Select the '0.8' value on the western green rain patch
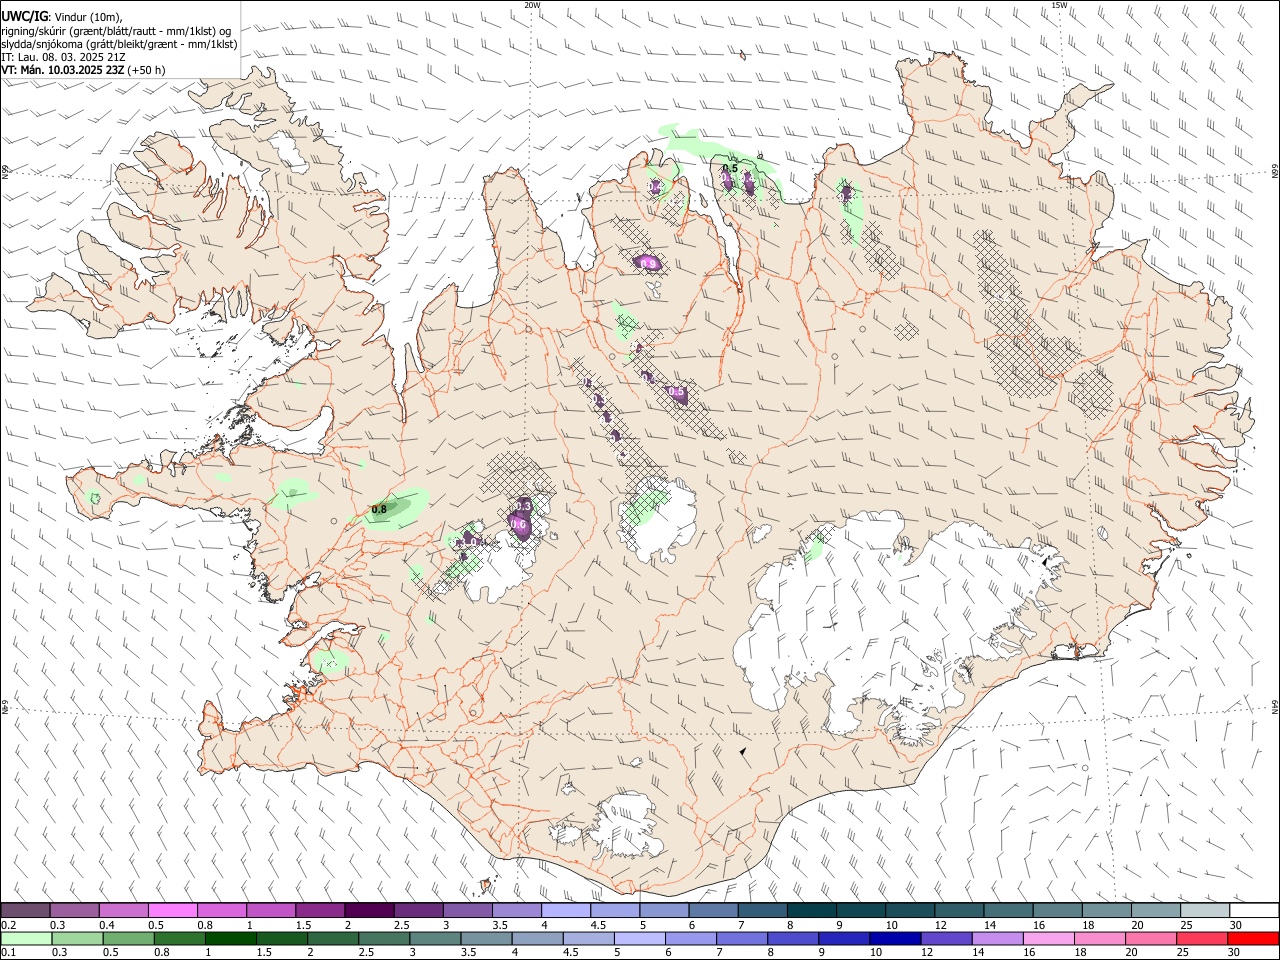Image resolution: width=1280 pixels, height=960 pixels. pyautogui.click(x=379, y=510)
